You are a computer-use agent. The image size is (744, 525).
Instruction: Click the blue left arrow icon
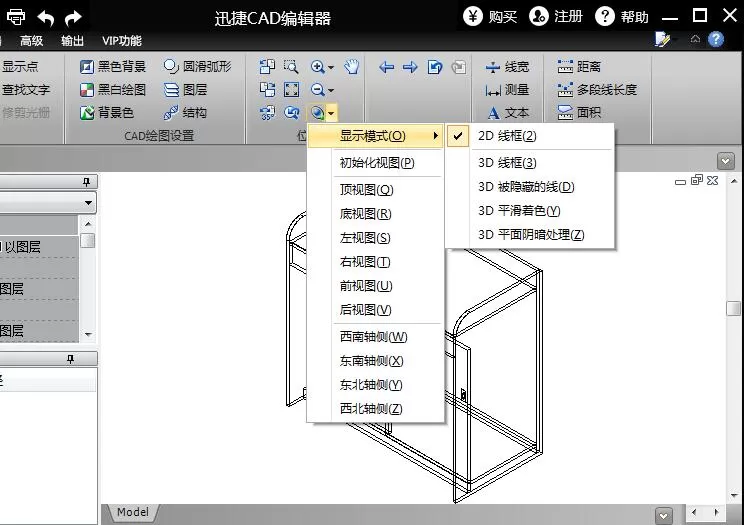click(x=387, y=67)
